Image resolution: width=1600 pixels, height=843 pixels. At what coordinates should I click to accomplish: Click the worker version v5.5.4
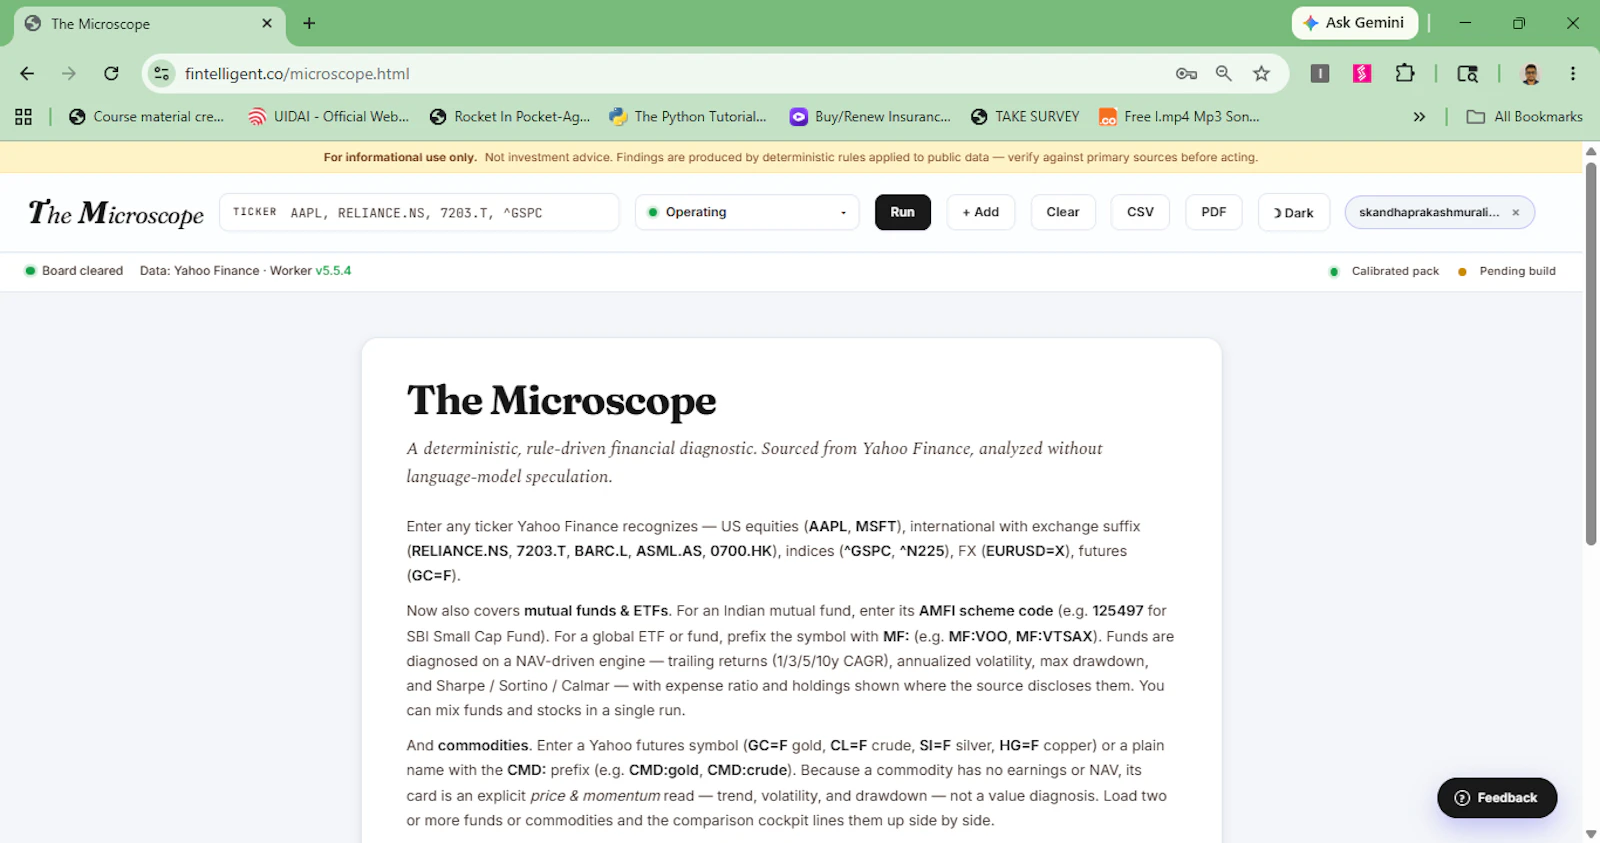click(333, 270)
